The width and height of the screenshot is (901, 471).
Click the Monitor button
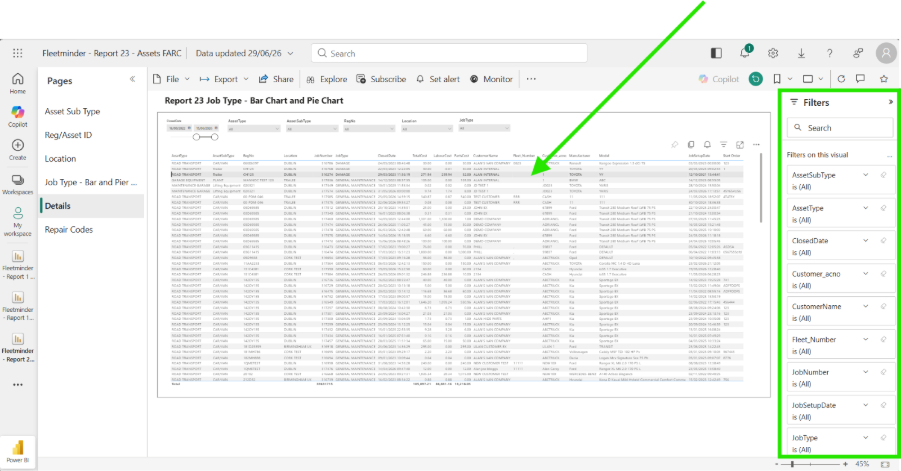click(491, 79)
